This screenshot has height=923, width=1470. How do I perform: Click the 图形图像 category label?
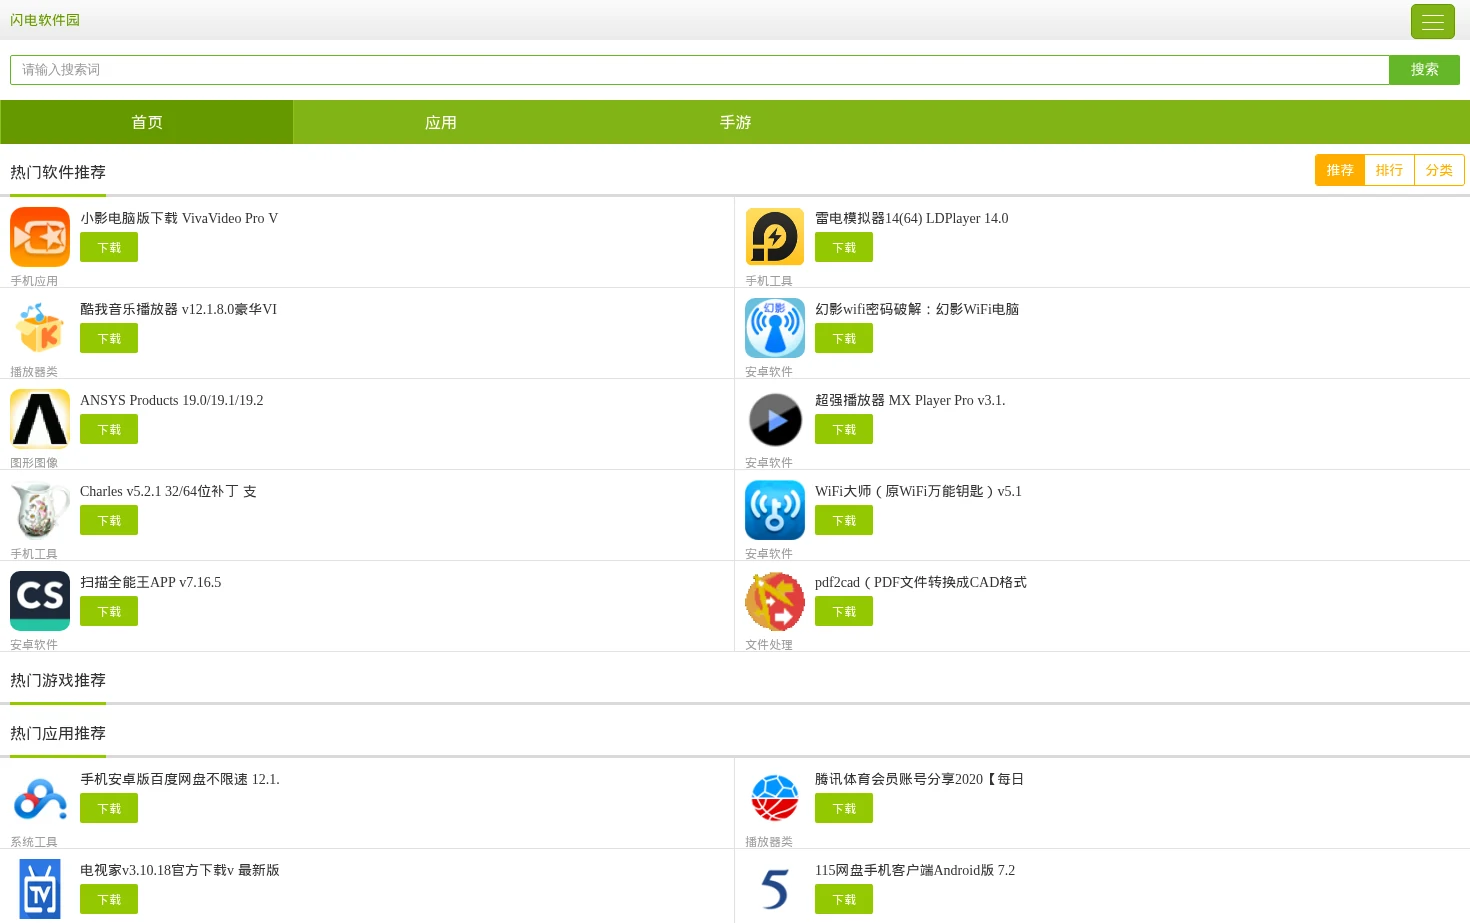point(34,463)
